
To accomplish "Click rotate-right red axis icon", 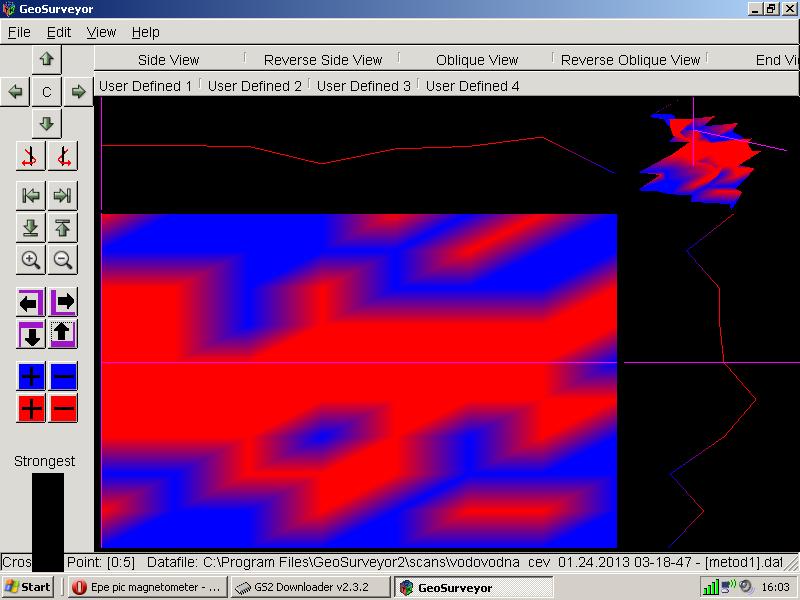I will coord(63,156).
